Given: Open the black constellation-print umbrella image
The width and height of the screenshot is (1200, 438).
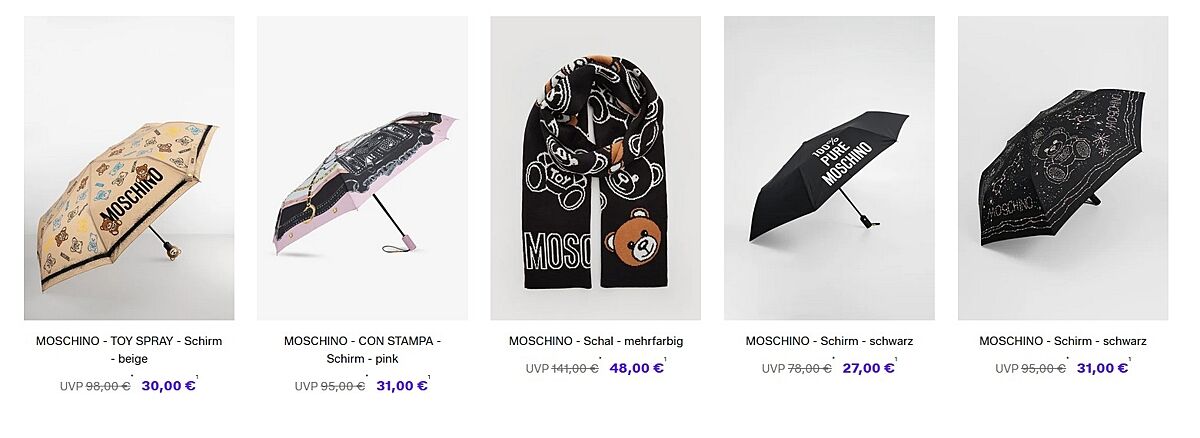Looking at the screenshot, I should click(1062, 168).
